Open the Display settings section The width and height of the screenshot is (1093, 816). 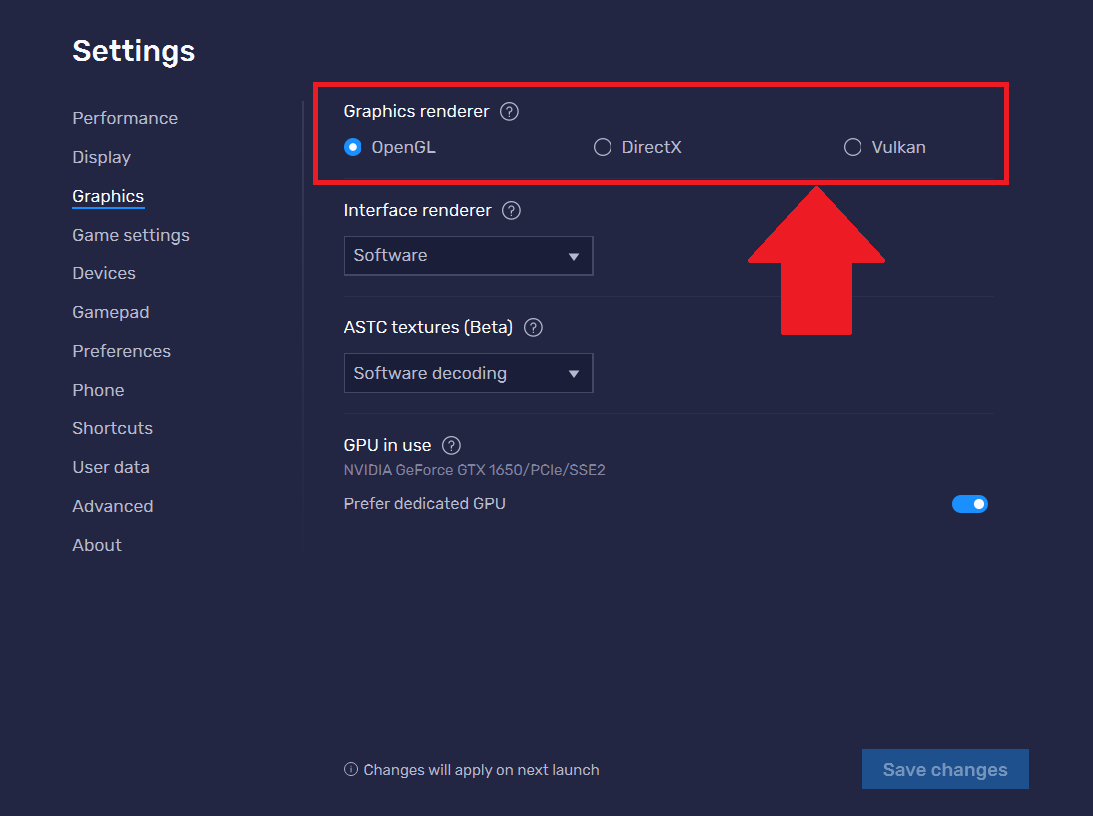point(101,157)
